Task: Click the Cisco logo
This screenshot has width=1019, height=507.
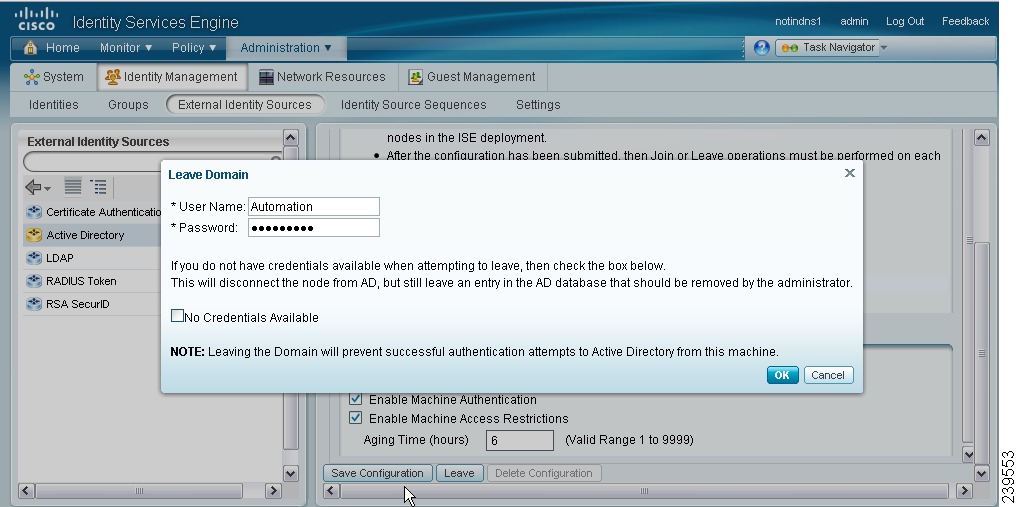Action: [x=36, y=19]
